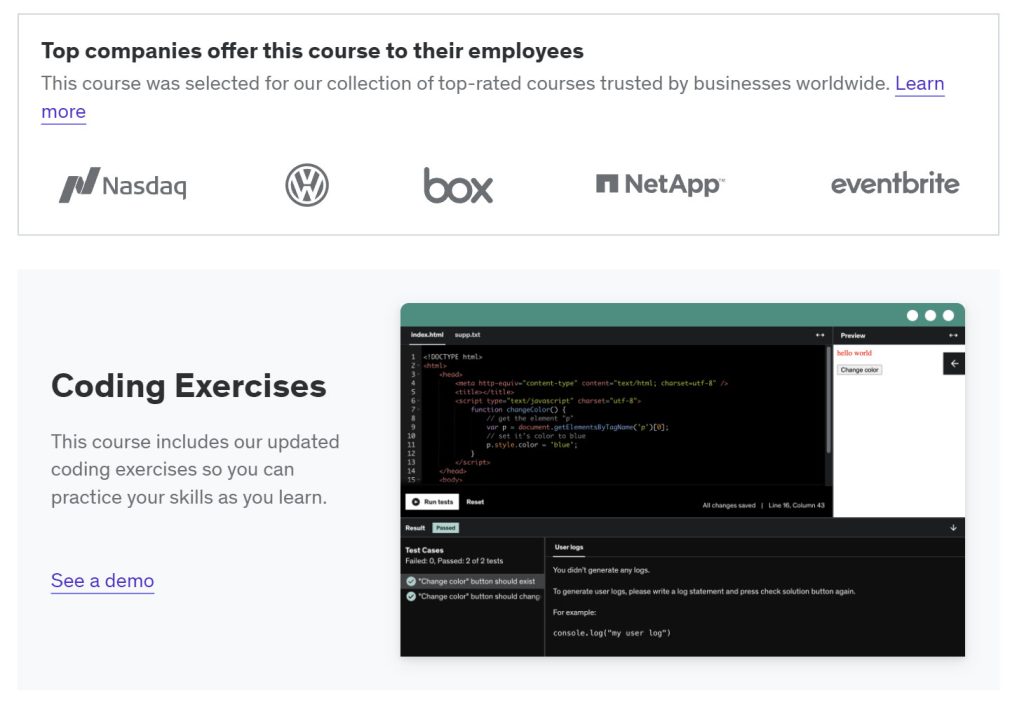Toggle the checkmark on the second test case
This screenshot has width=1024, height=705.
(x=410, y=597)
